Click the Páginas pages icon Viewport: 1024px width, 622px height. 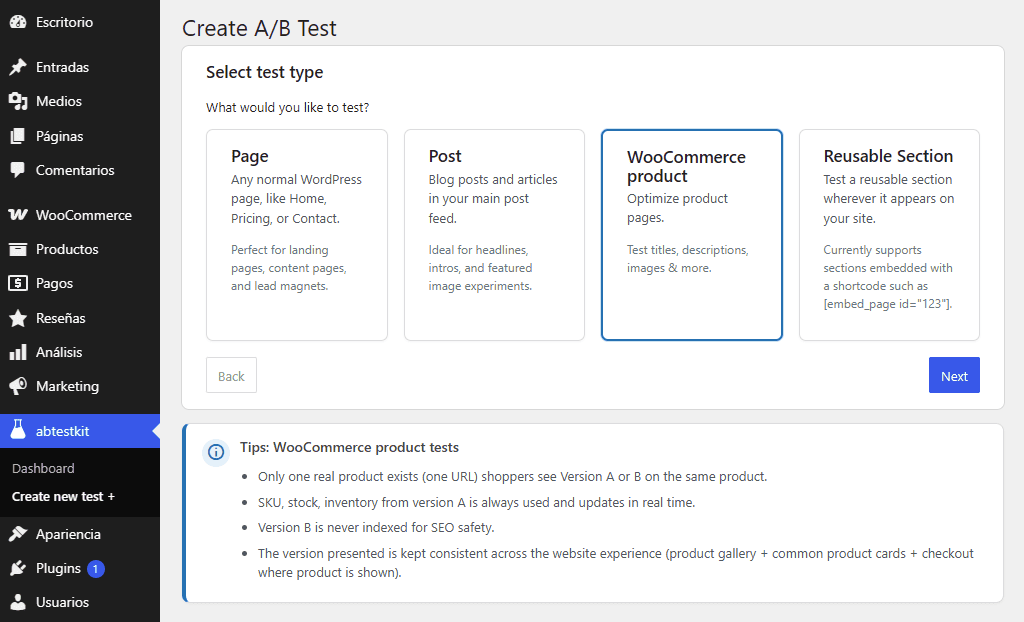coord(18,136)
